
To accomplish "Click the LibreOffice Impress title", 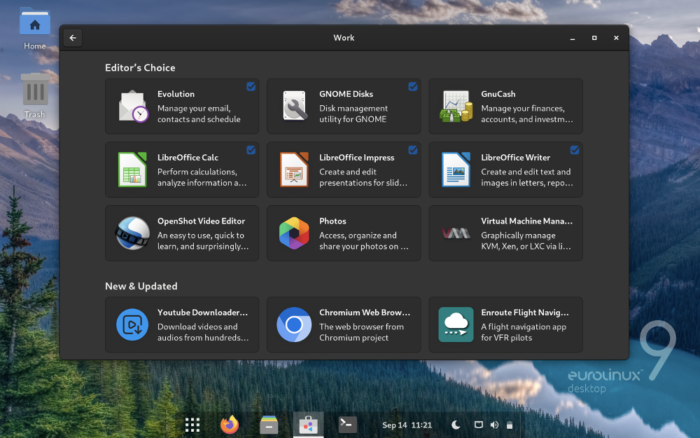I will (357, 158).
